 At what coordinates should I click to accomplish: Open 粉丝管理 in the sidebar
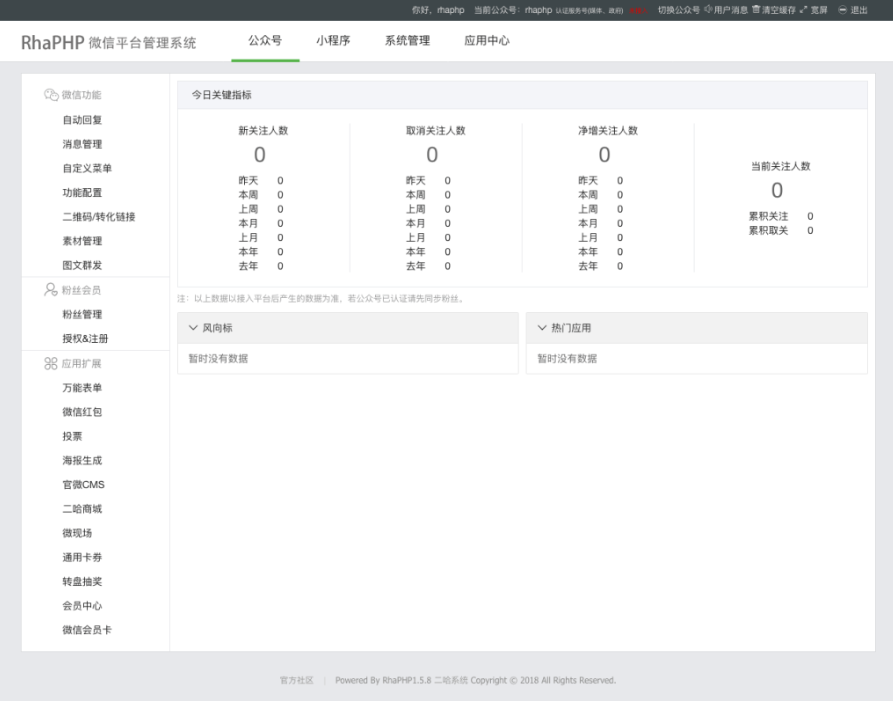(82, 314)
